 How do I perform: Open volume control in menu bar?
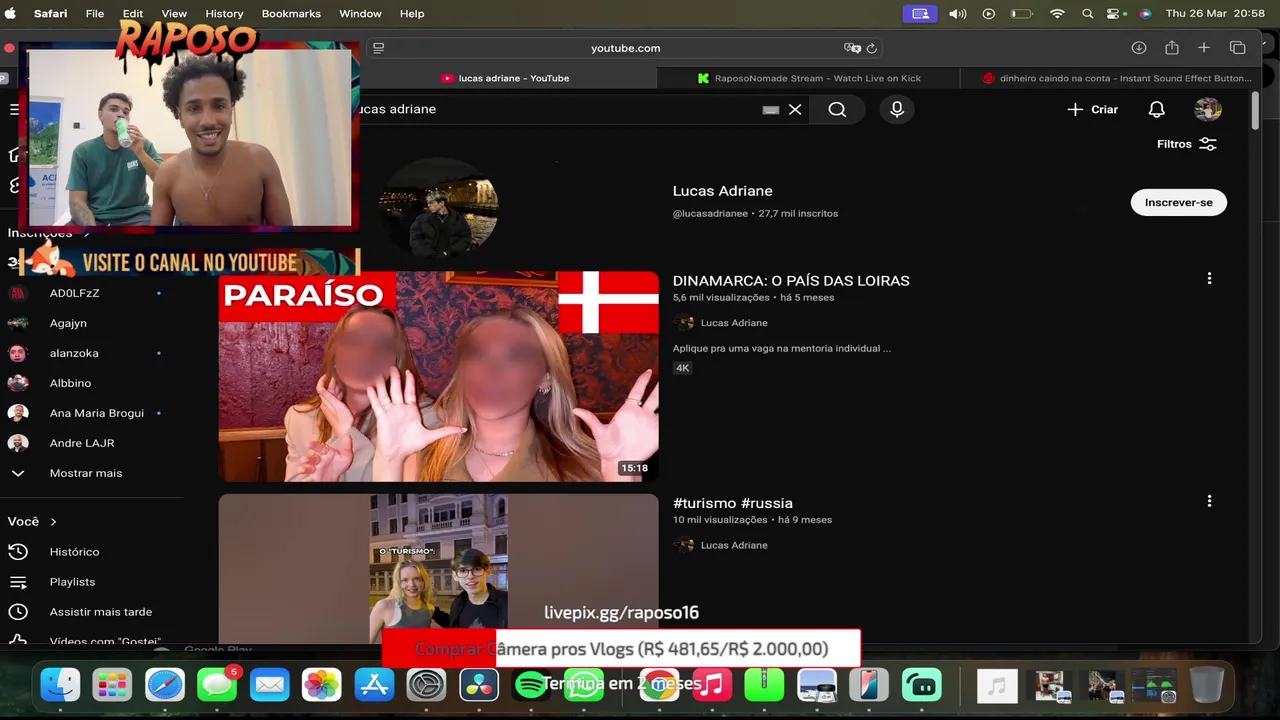(x=957, y=14)
